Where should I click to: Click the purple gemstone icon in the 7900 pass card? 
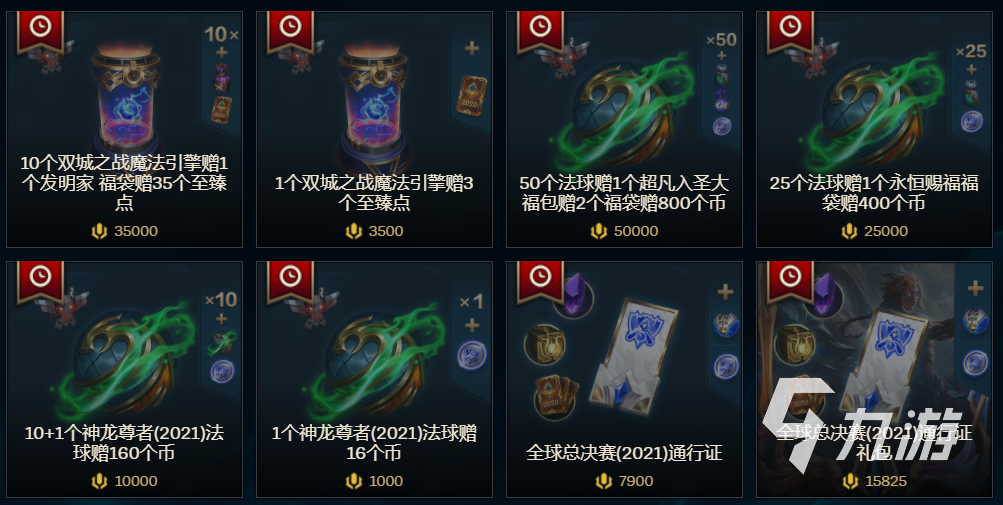click(574, 298)
